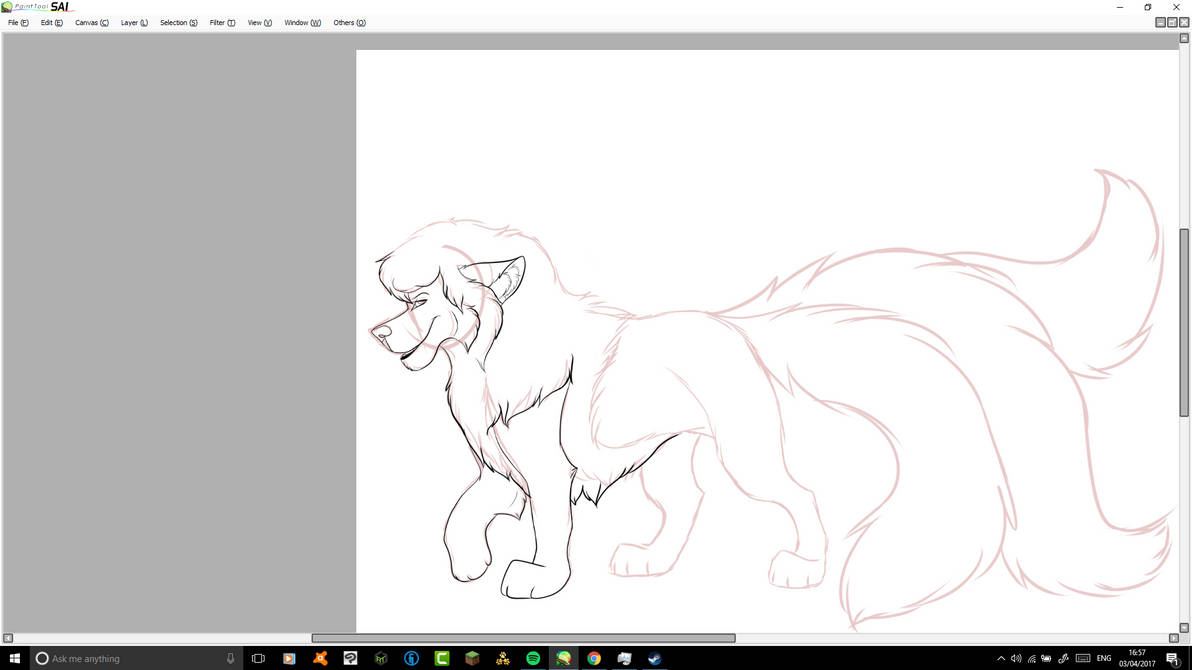This screenshot has height=670, width=1192.
Task: Open the Edit menu
Action: click(x=52, y=23)
